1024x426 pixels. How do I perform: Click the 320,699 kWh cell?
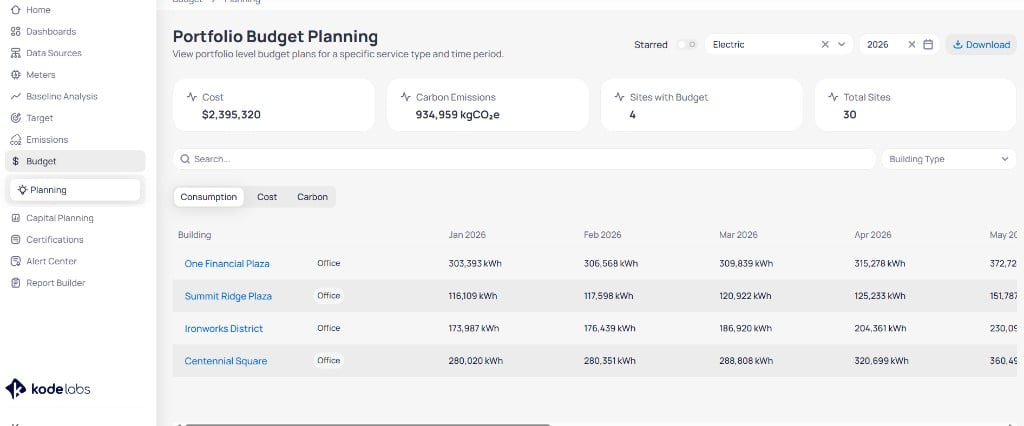pos(881,361)
